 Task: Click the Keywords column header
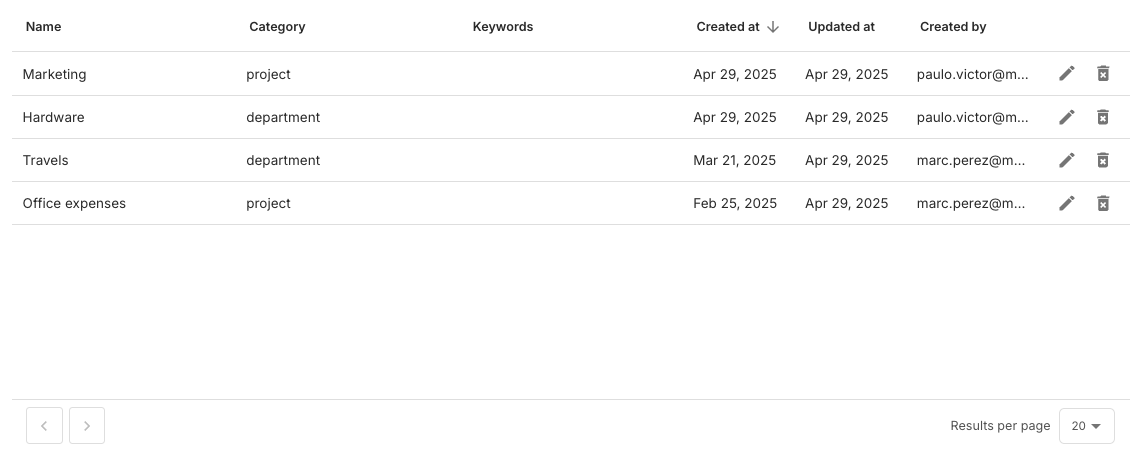503,27
